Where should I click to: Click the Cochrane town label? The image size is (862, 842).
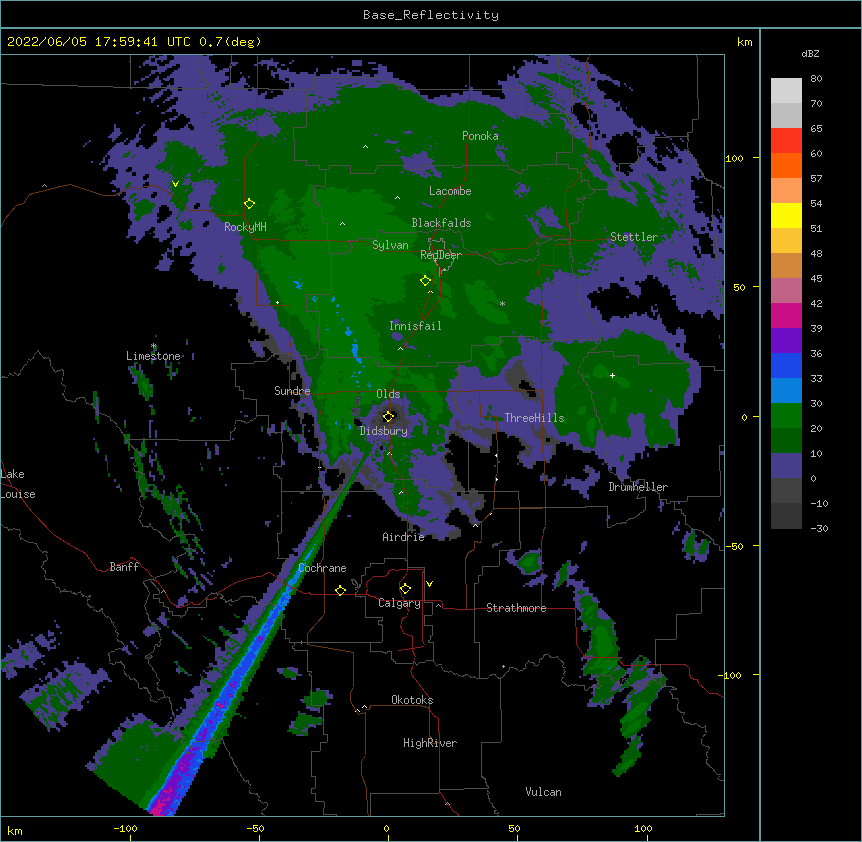[322, 568]
